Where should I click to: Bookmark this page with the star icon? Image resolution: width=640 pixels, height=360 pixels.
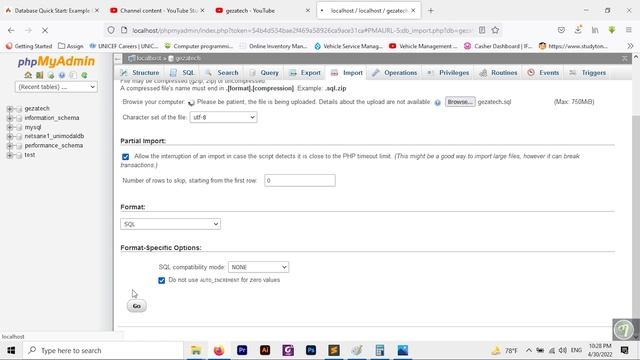(x=495, y=30)
